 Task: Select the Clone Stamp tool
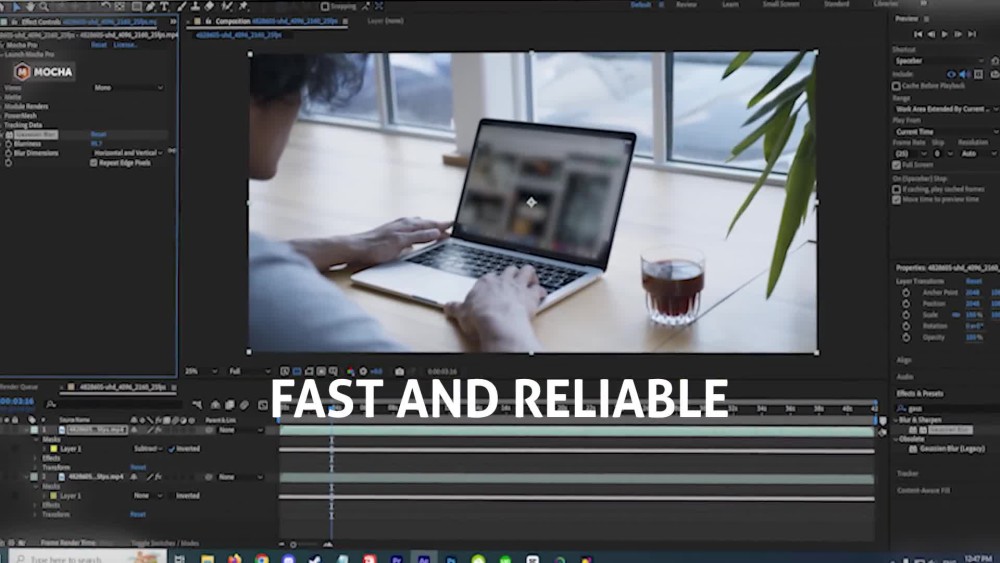click(x=195, y=6)
